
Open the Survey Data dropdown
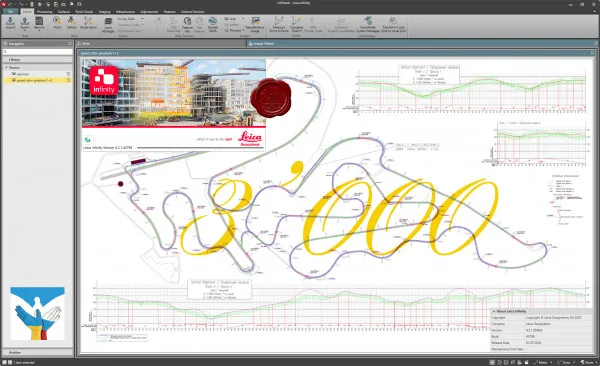[x=130, y=19]
